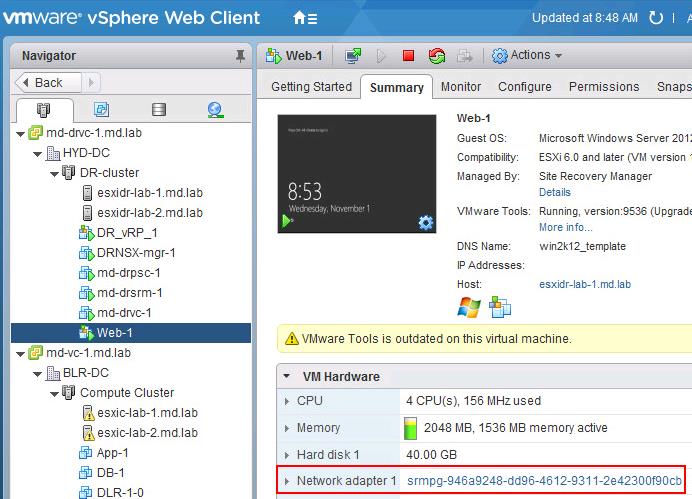The width and height of the screenshot is (692, 499).
Task: Switch to Storage view tab
Action: pos(159,109)
